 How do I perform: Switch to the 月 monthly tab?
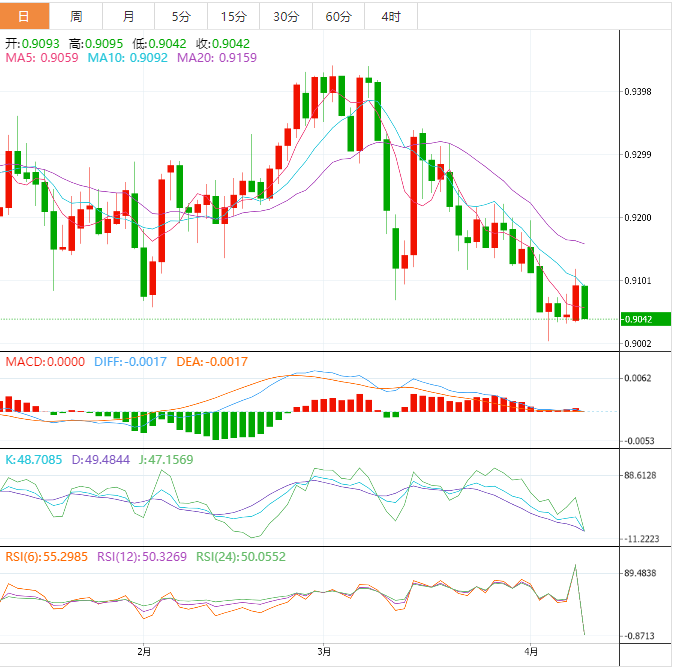(128, 16)
